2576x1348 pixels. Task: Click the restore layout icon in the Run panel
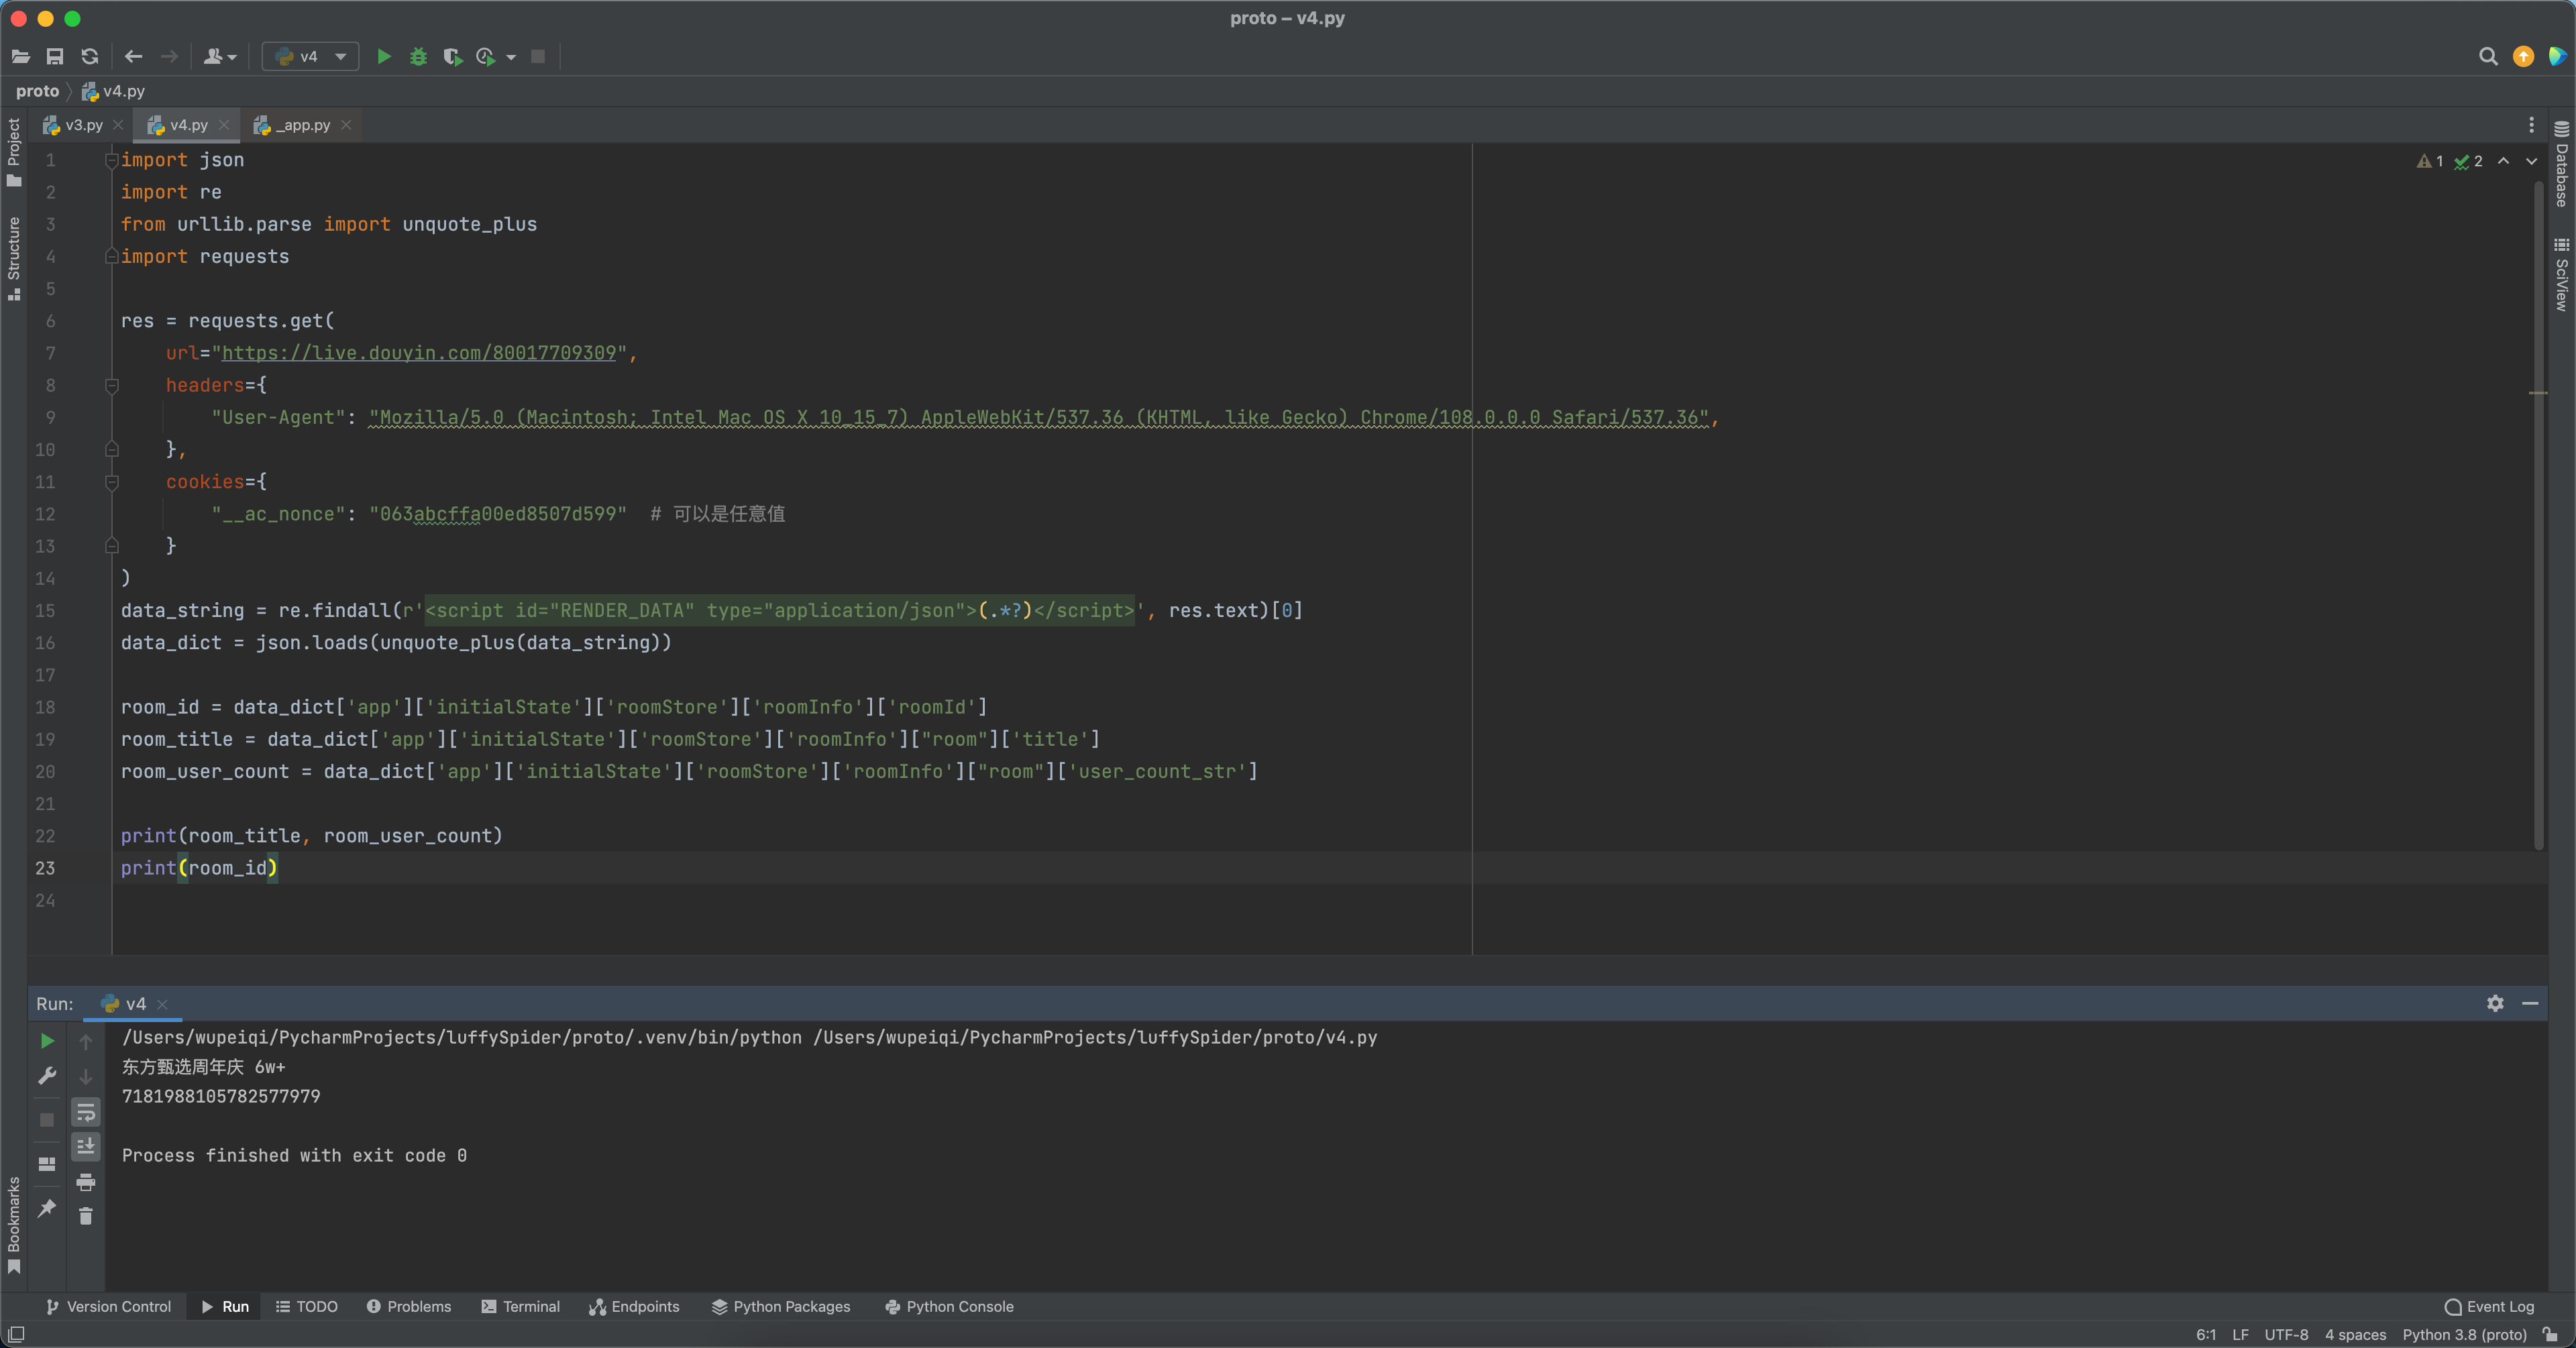click(x=47, y=1164)
